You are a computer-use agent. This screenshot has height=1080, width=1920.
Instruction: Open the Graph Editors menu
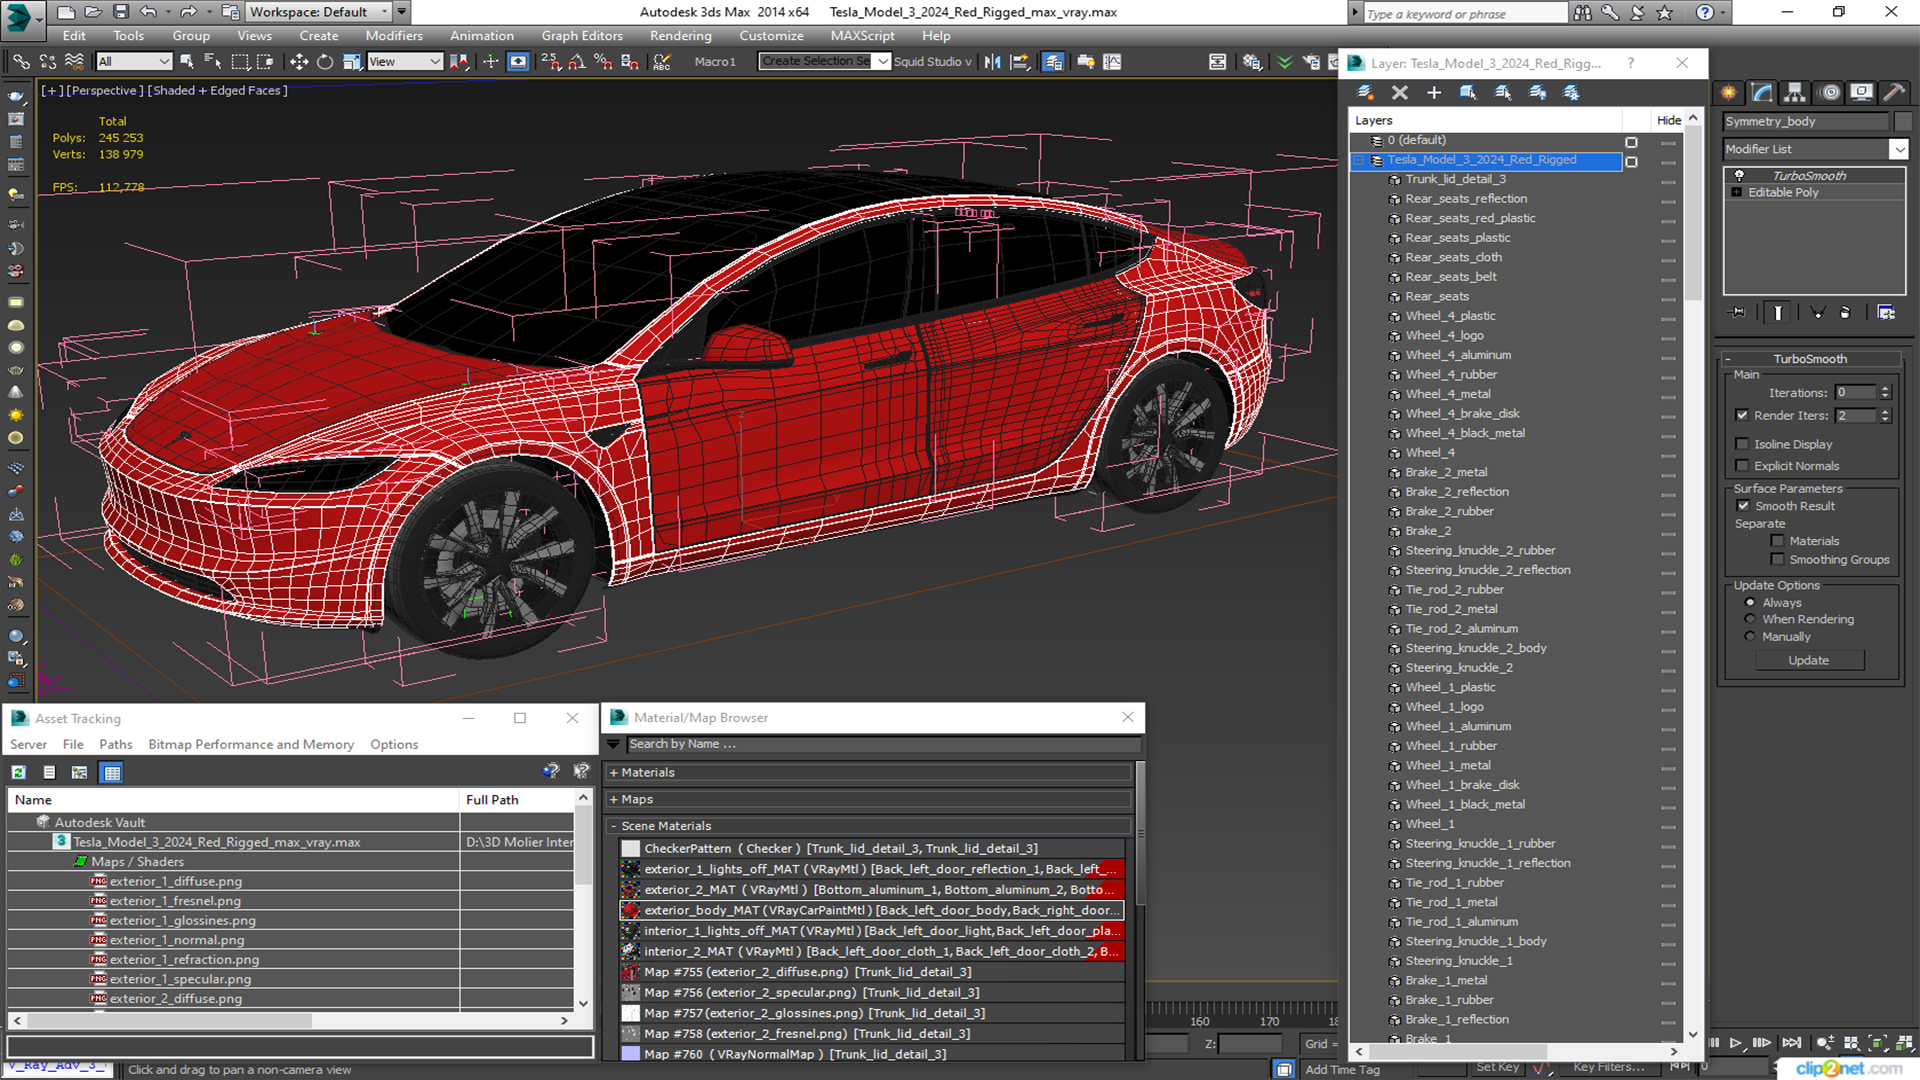coord(582,36)
